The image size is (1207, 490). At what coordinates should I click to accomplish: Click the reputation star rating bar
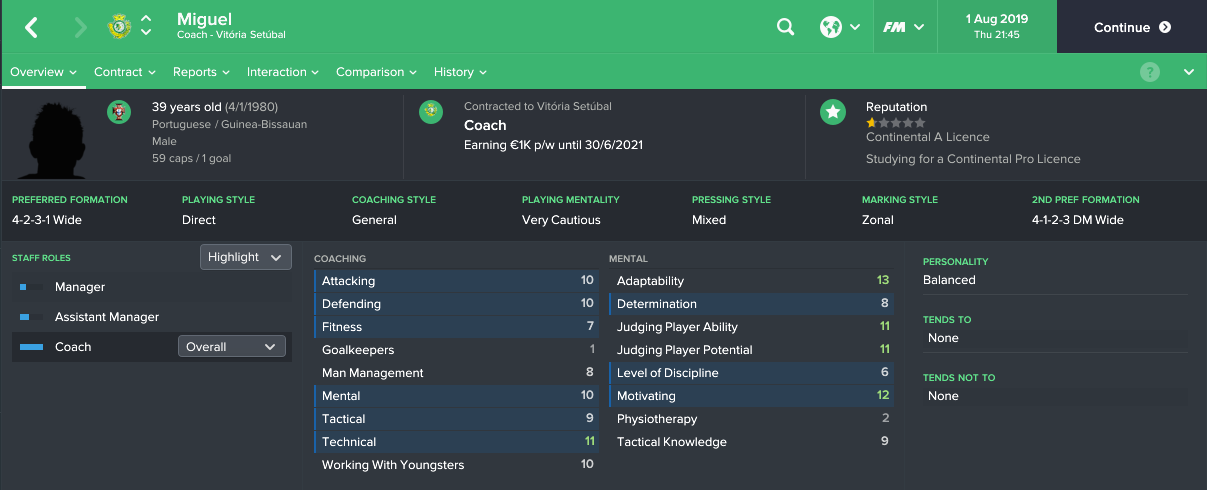pos(896,122)
